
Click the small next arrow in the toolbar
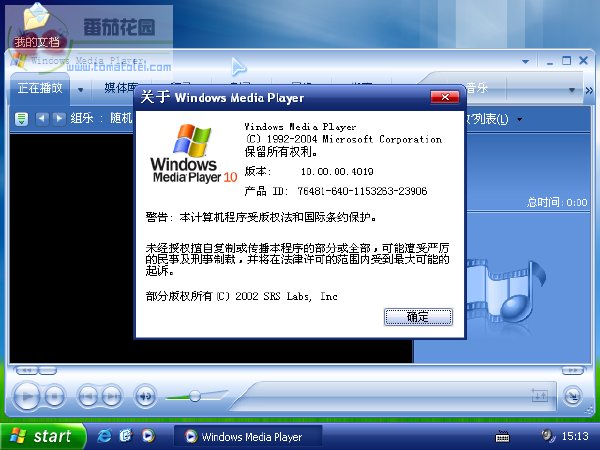point(59,118)
